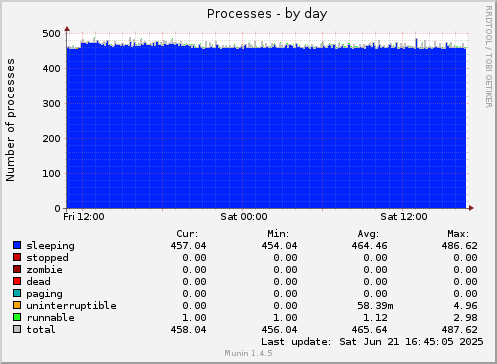This screenshot has width=497, height=364.
Task: Click uninterruptible average value 58.39m
Action: pyautogui.click(x=375, y=306)
